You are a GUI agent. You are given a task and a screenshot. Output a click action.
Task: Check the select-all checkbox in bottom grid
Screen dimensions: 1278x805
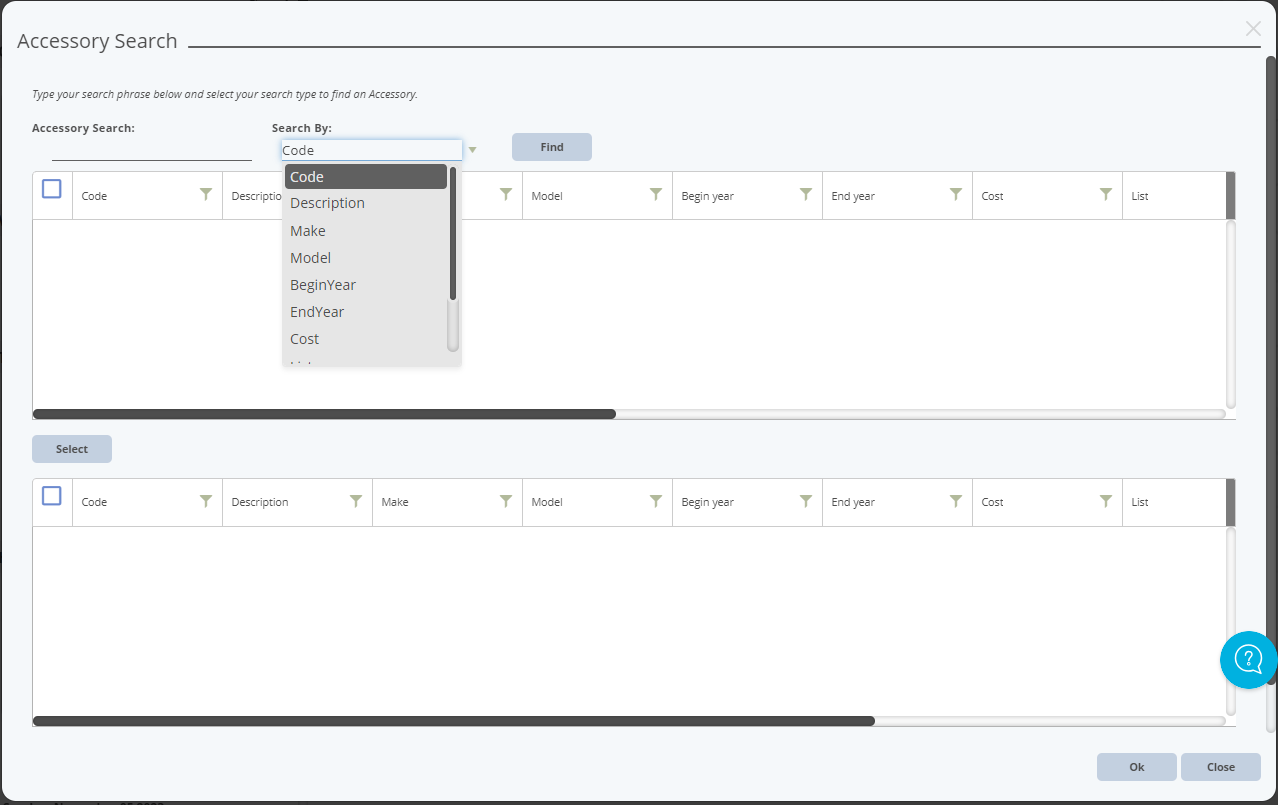(51, 494)
